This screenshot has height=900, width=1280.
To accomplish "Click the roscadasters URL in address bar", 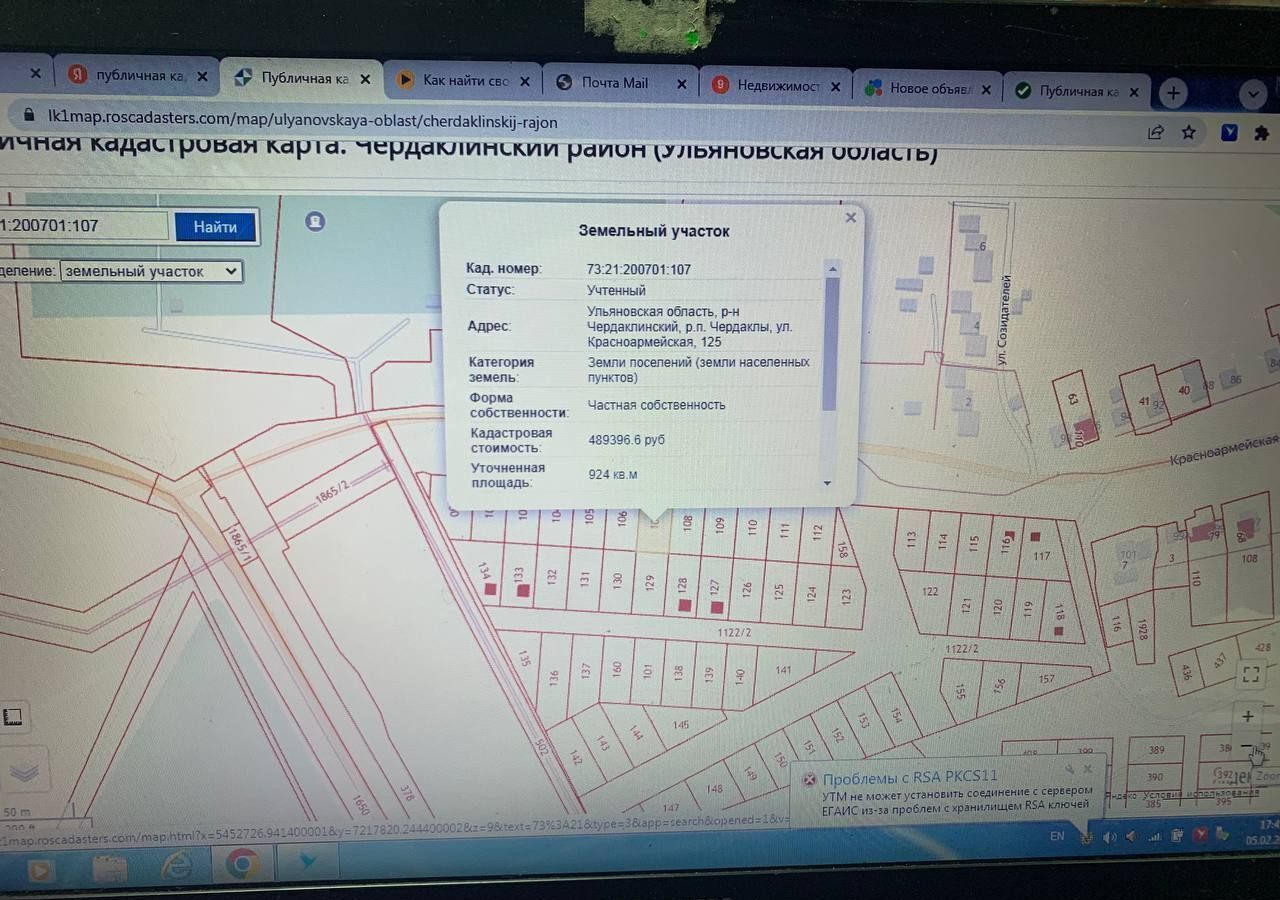I will pyautogui.click(x=302, y=122).
